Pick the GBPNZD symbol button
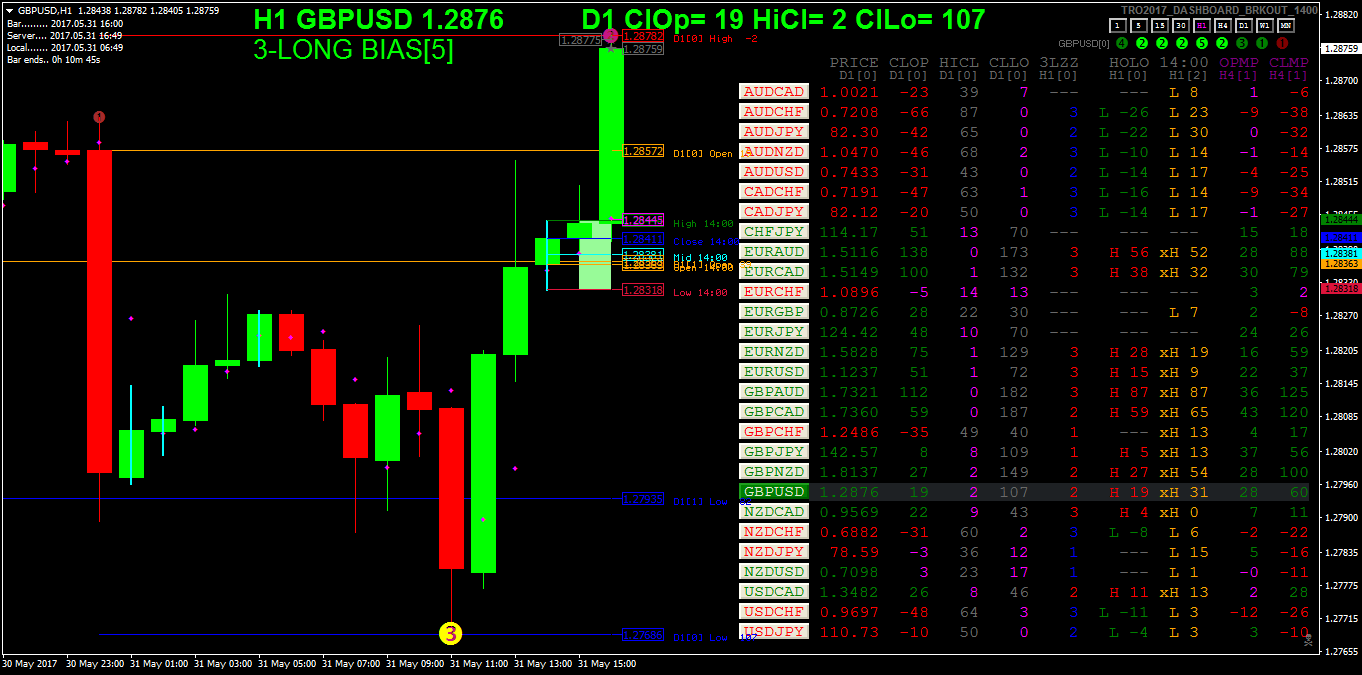 pos(774,471)
